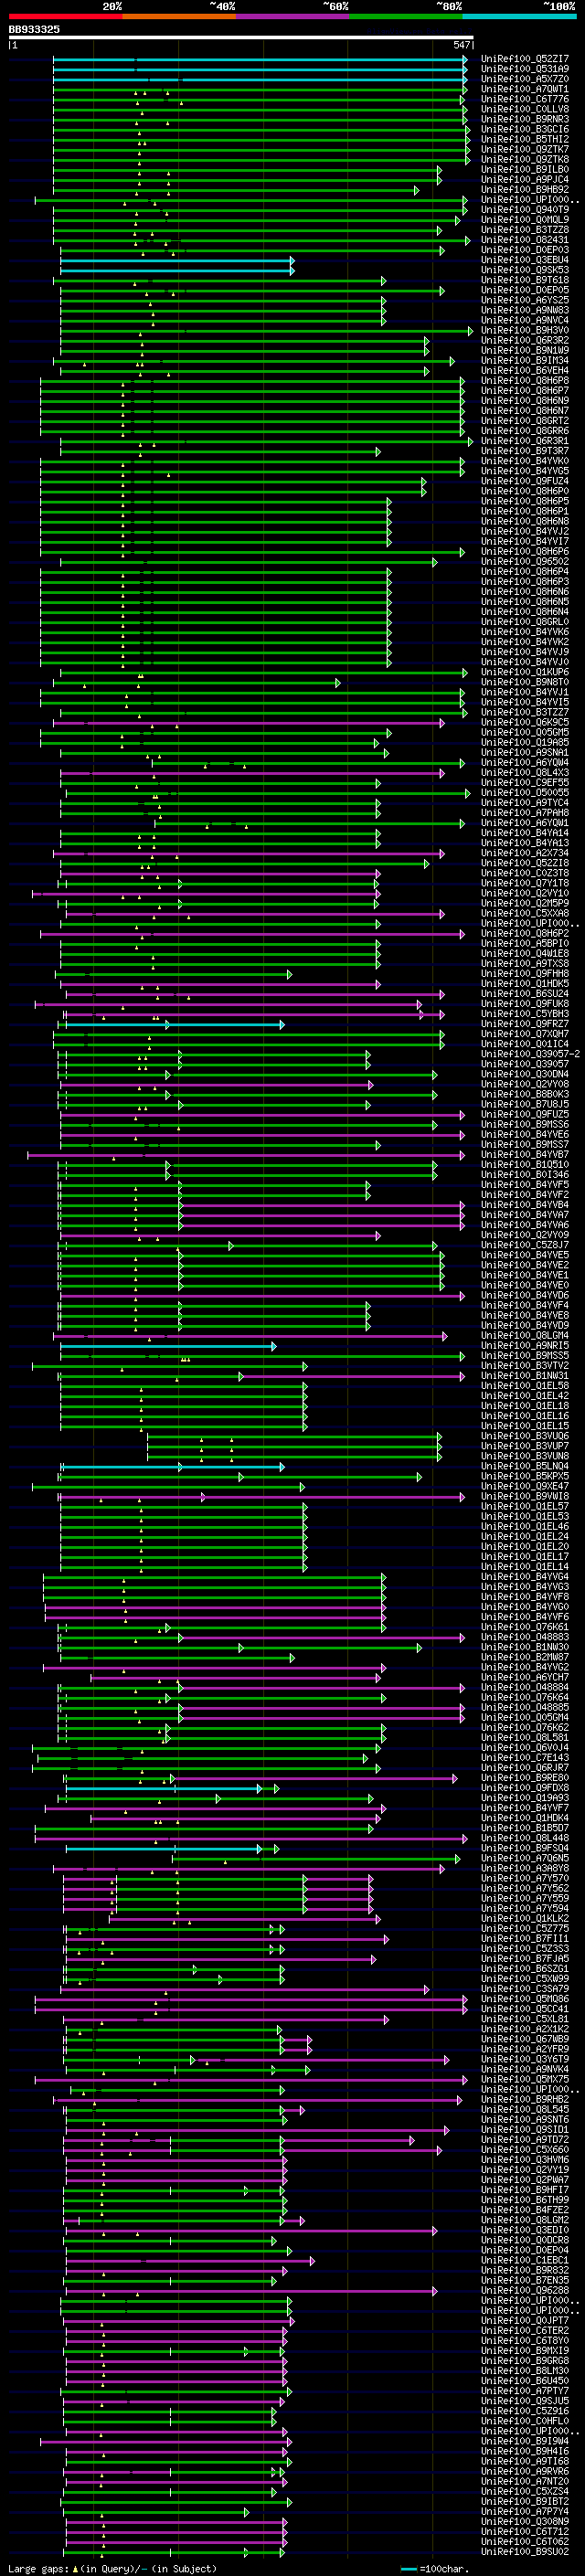Open the UniRef100_B9SU02 hit

pos(524,2552)
